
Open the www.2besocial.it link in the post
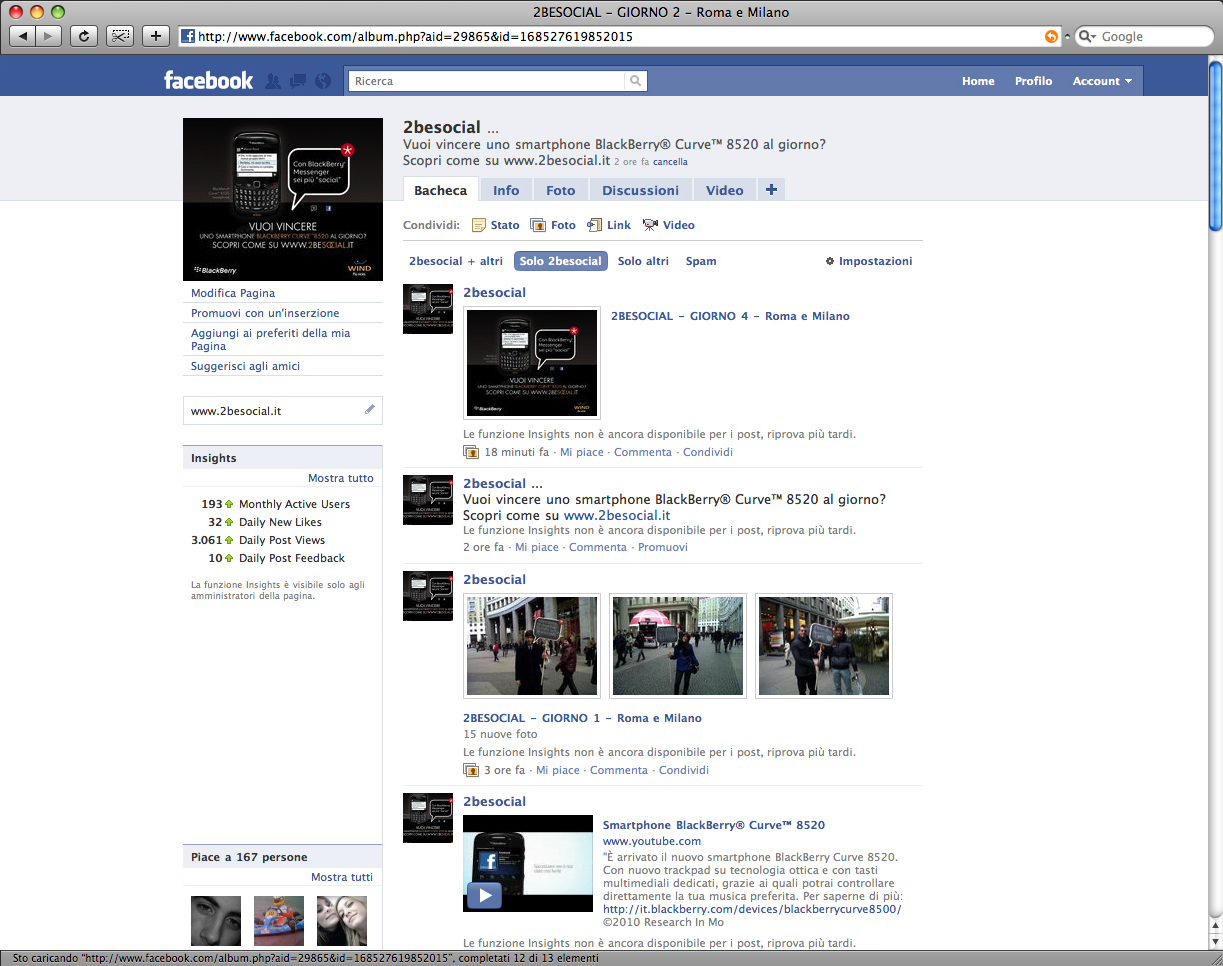click(x=617, y=515)
